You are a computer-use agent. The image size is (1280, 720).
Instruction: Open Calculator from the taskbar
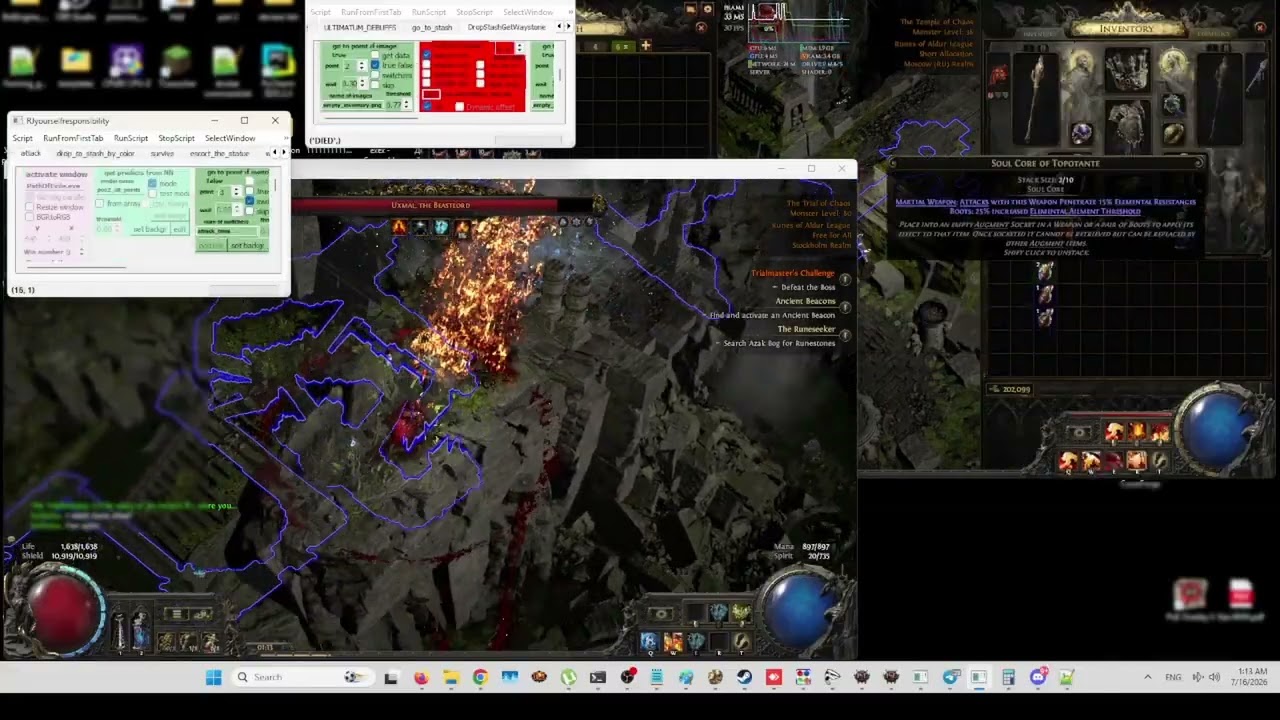(1008, 677)
